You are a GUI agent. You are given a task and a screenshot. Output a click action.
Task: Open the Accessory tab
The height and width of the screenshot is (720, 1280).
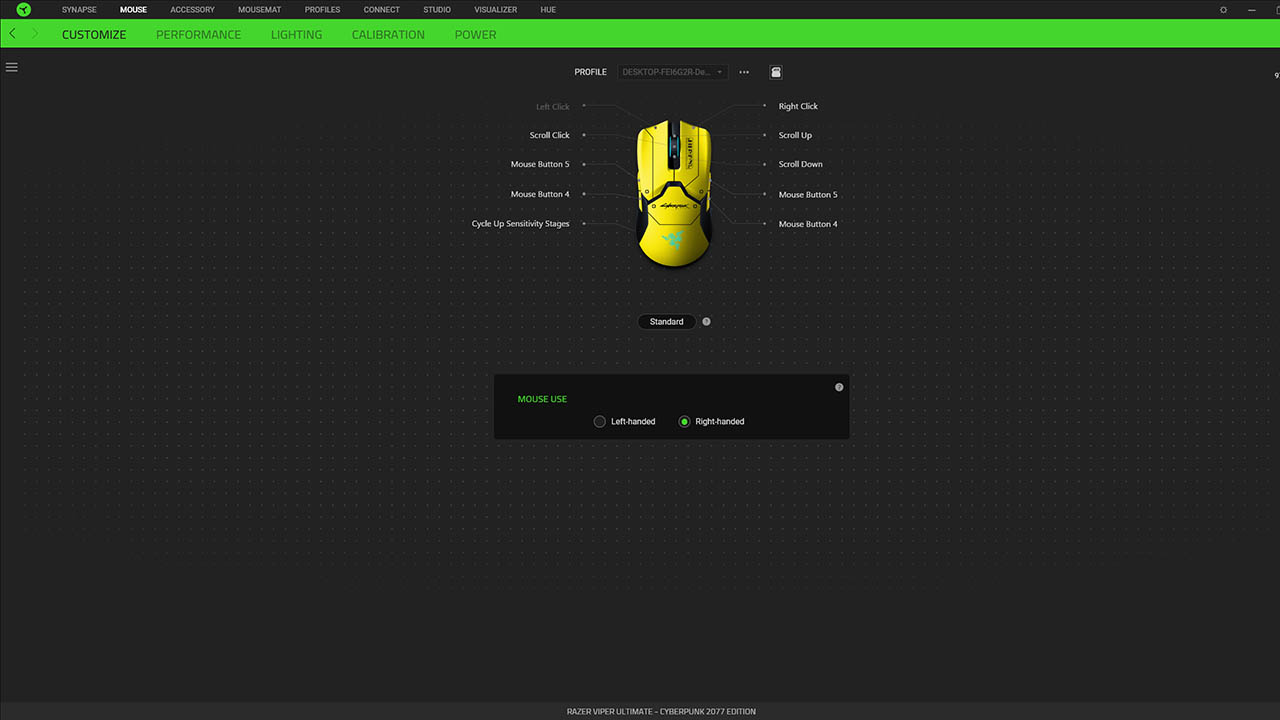(x=192, y=9)
